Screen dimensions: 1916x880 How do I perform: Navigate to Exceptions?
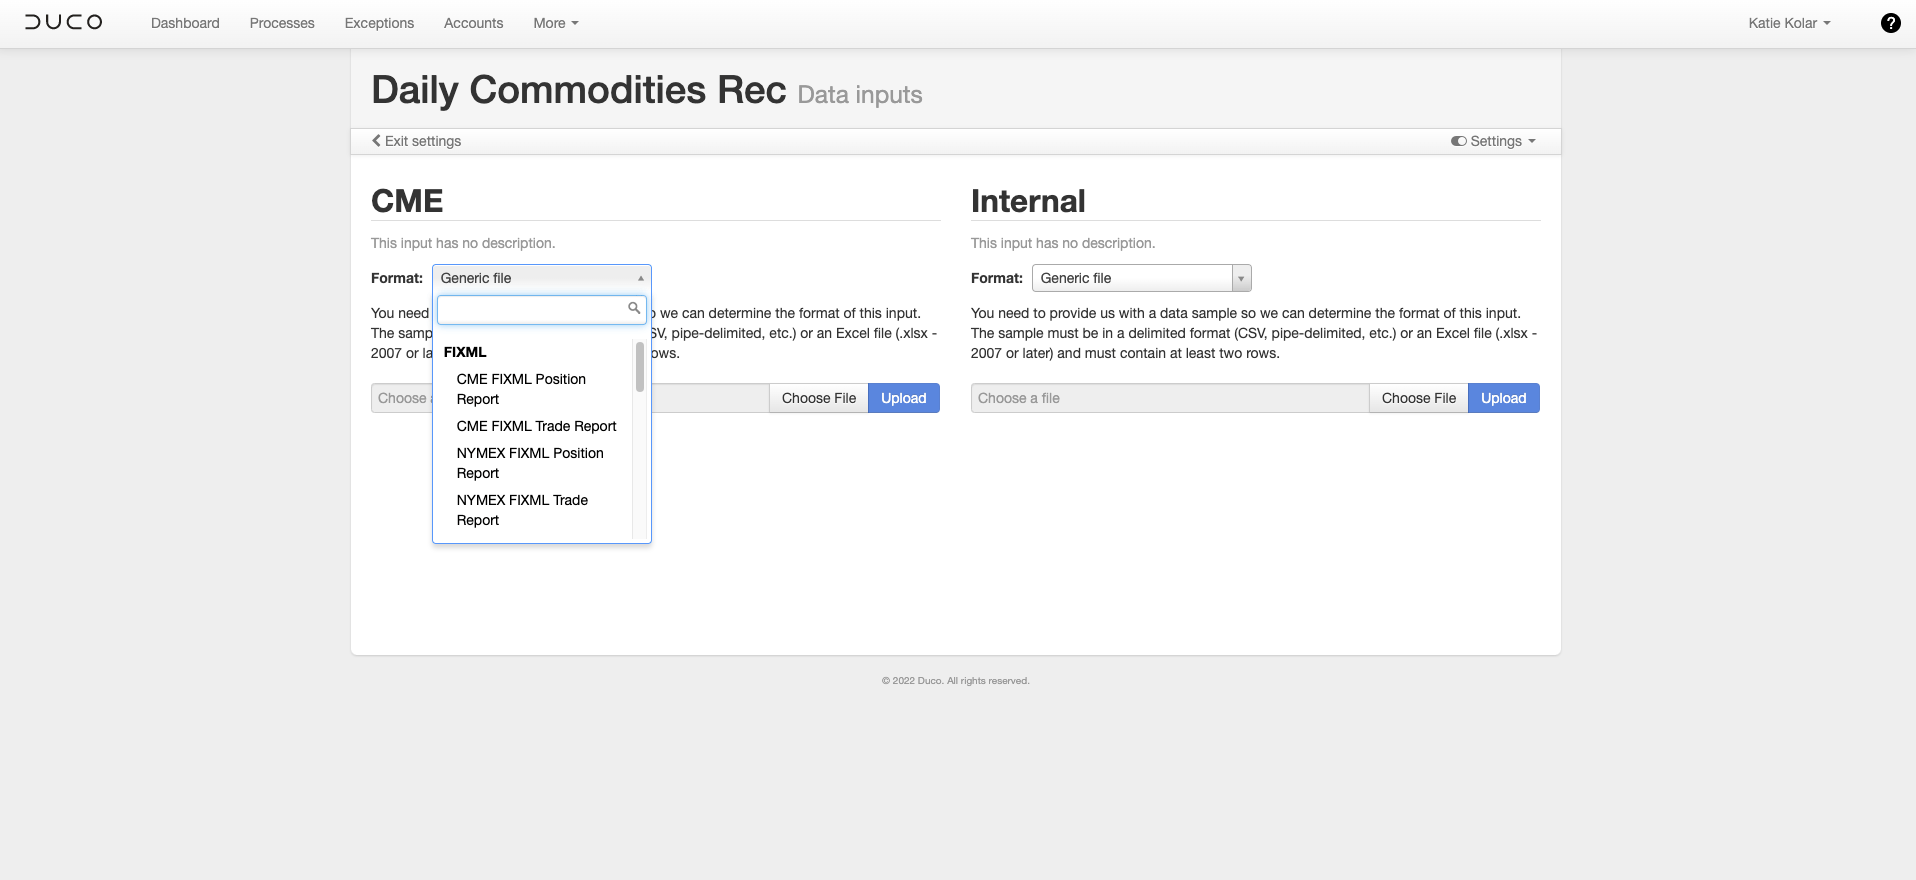(x=379, y=23)
